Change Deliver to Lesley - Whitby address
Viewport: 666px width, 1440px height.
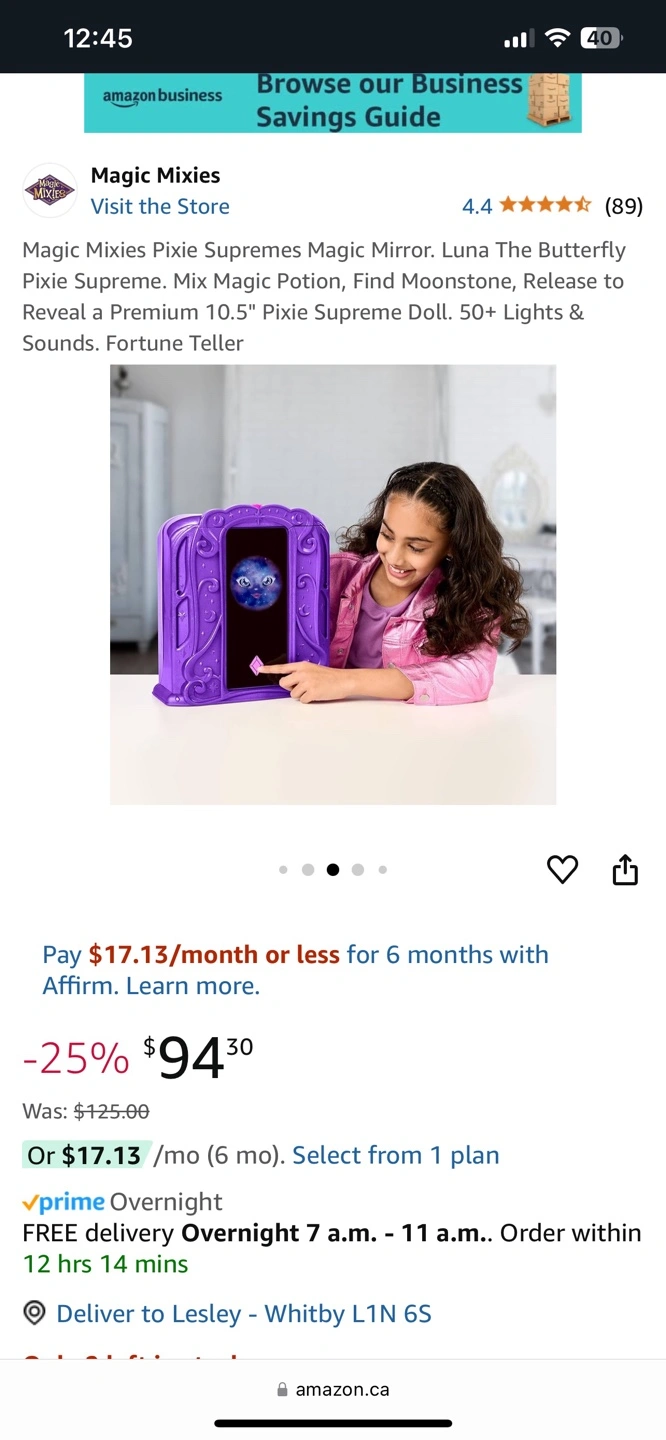tap(244, 1313)
